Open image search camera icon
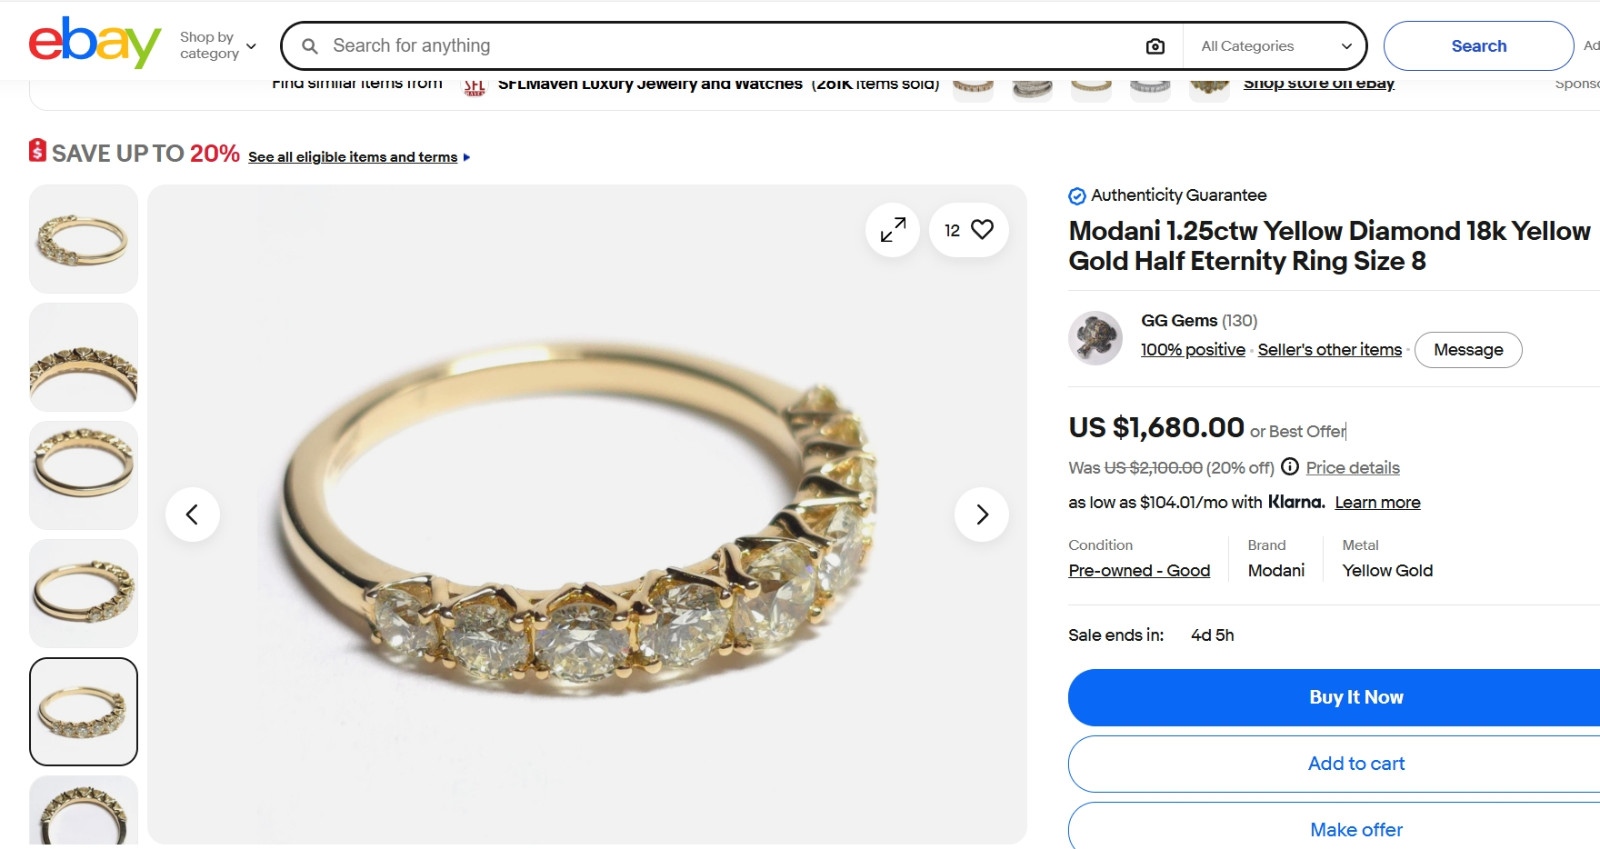1600x849 pixels. pos(1155,46)
